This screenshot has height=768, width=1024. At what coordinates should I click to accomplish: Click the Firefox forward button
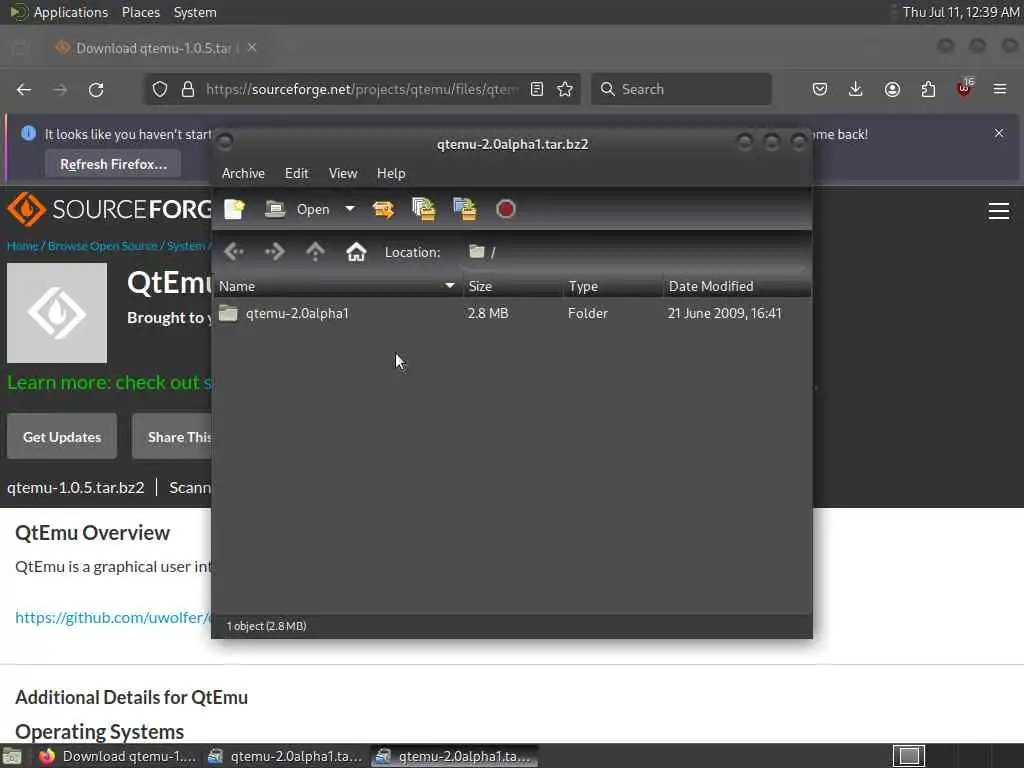(60, 89)
